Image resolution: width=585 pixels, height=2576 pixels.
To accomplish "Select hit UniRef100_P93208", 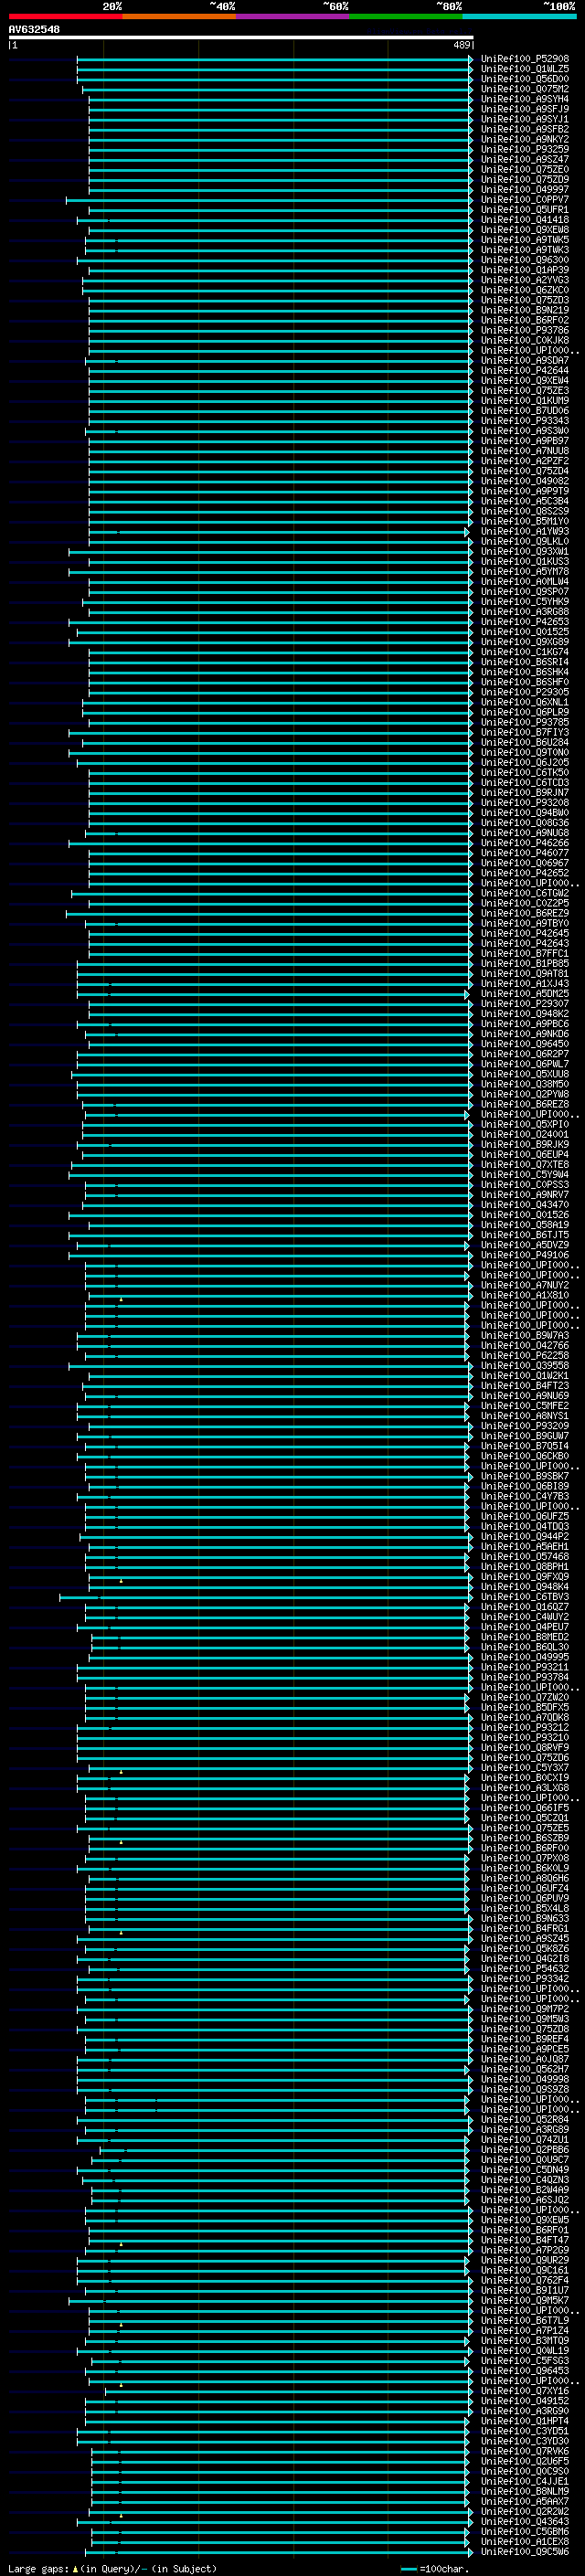I will click(524, 802).
